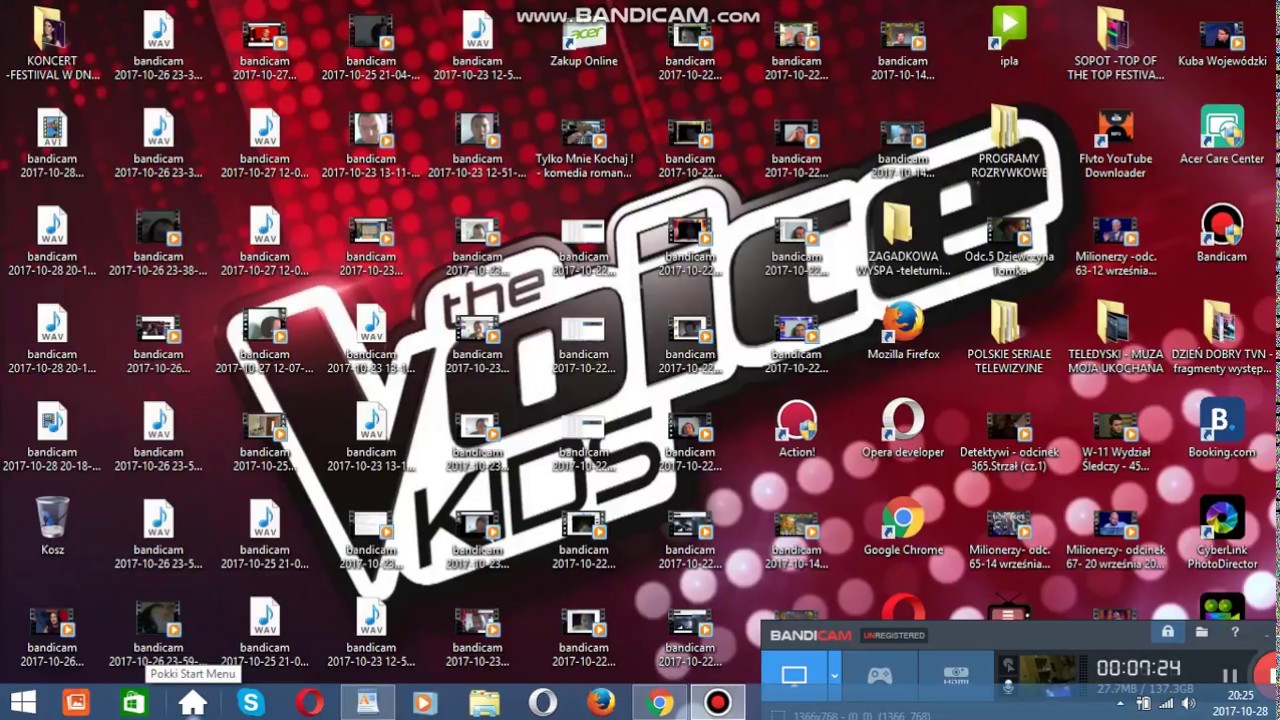Click the Bandicam lock icon
The image size is (1280, 720).
(x=1167, y=632)
